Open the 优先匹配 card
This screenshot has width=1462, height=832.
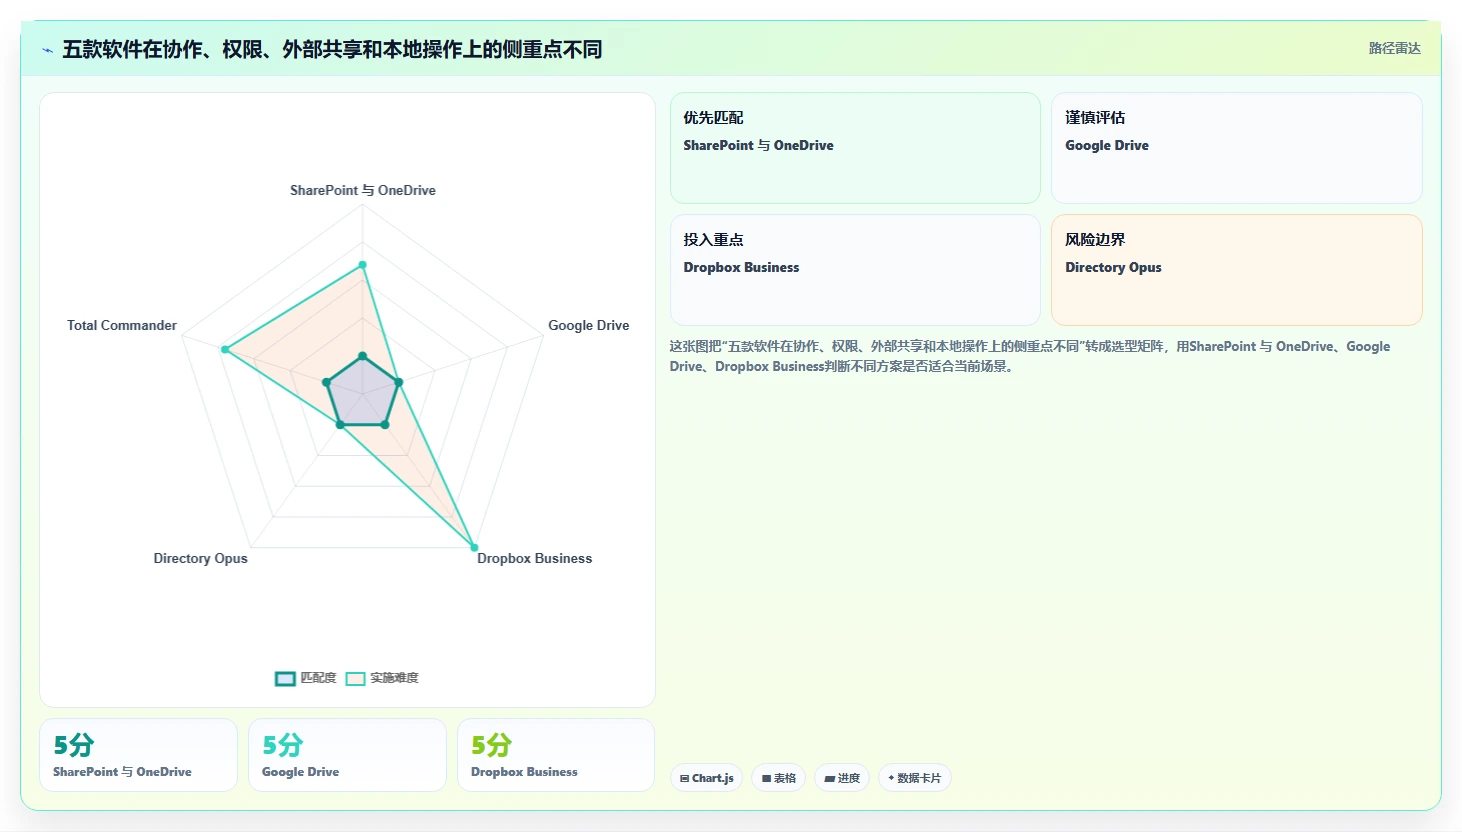(x=855, y=148)
